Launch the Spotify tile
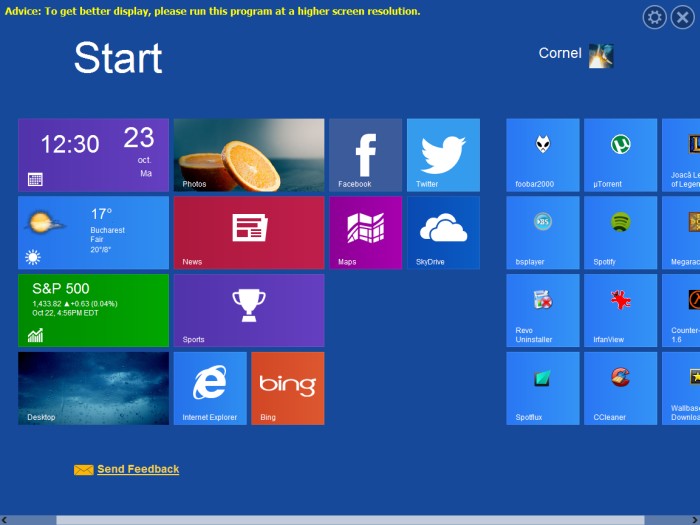700x525 pixels. click(x=621, y=233)
